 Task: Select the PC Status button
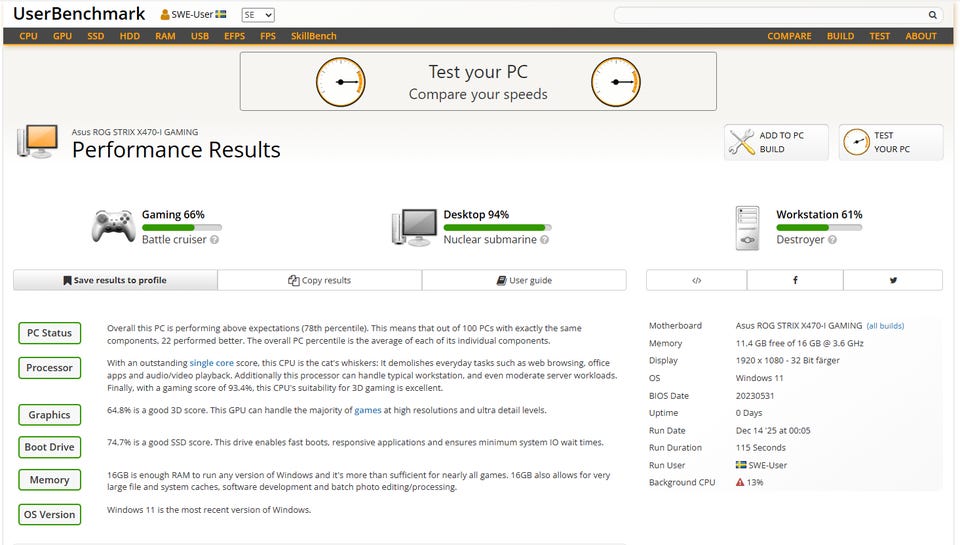50,333
